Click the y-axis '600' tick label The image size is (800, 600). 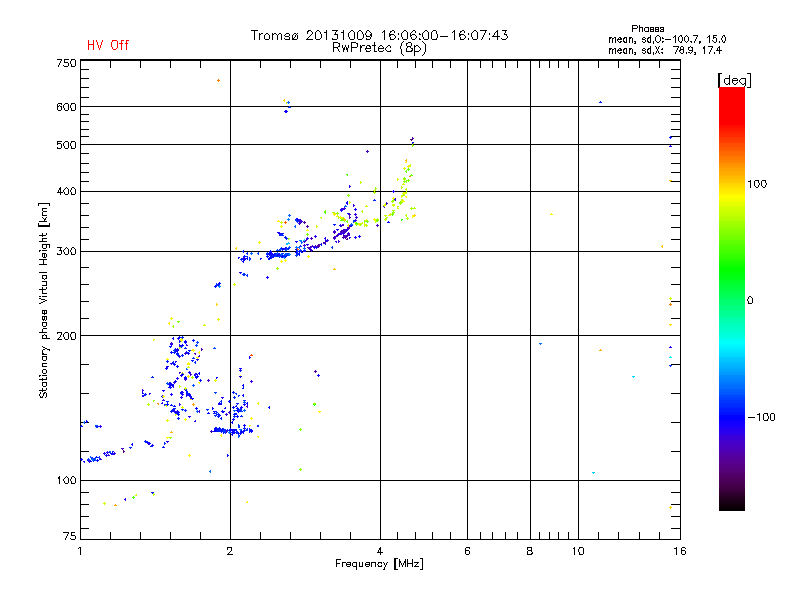click(x=66, y=107)
